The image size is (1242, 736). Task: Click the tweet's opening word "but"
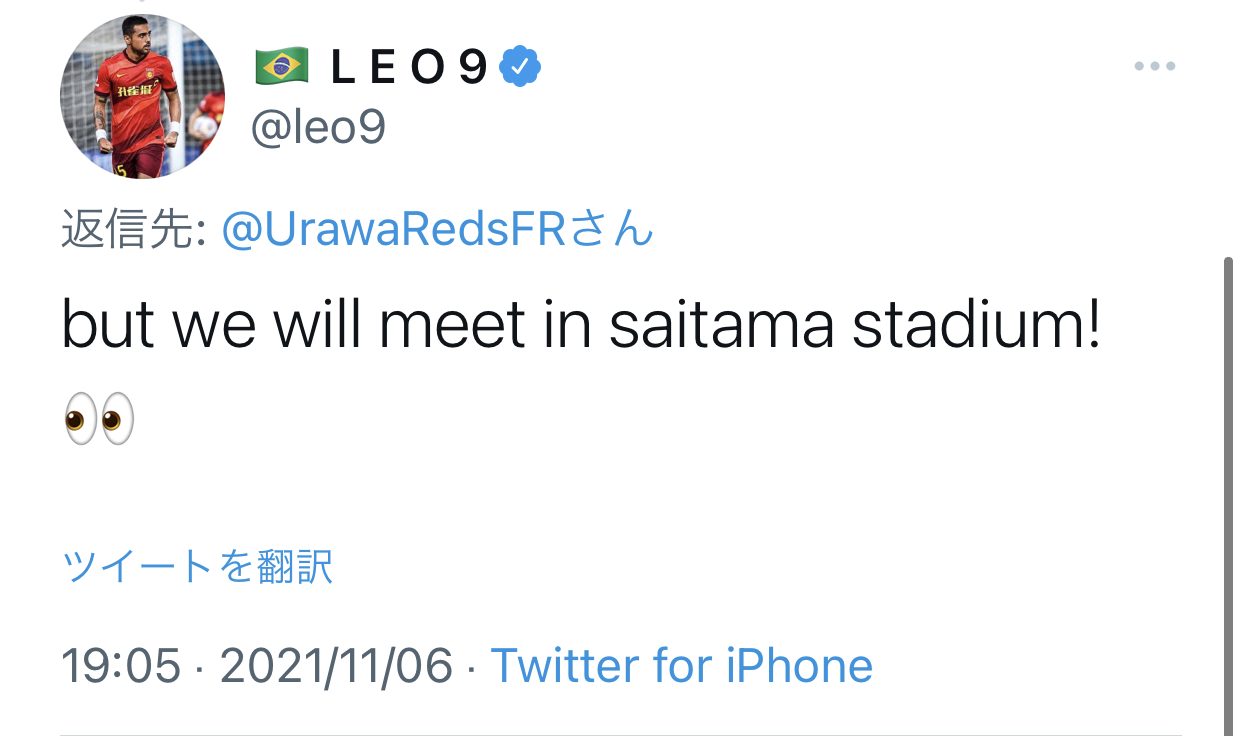(x=110, y=327)
